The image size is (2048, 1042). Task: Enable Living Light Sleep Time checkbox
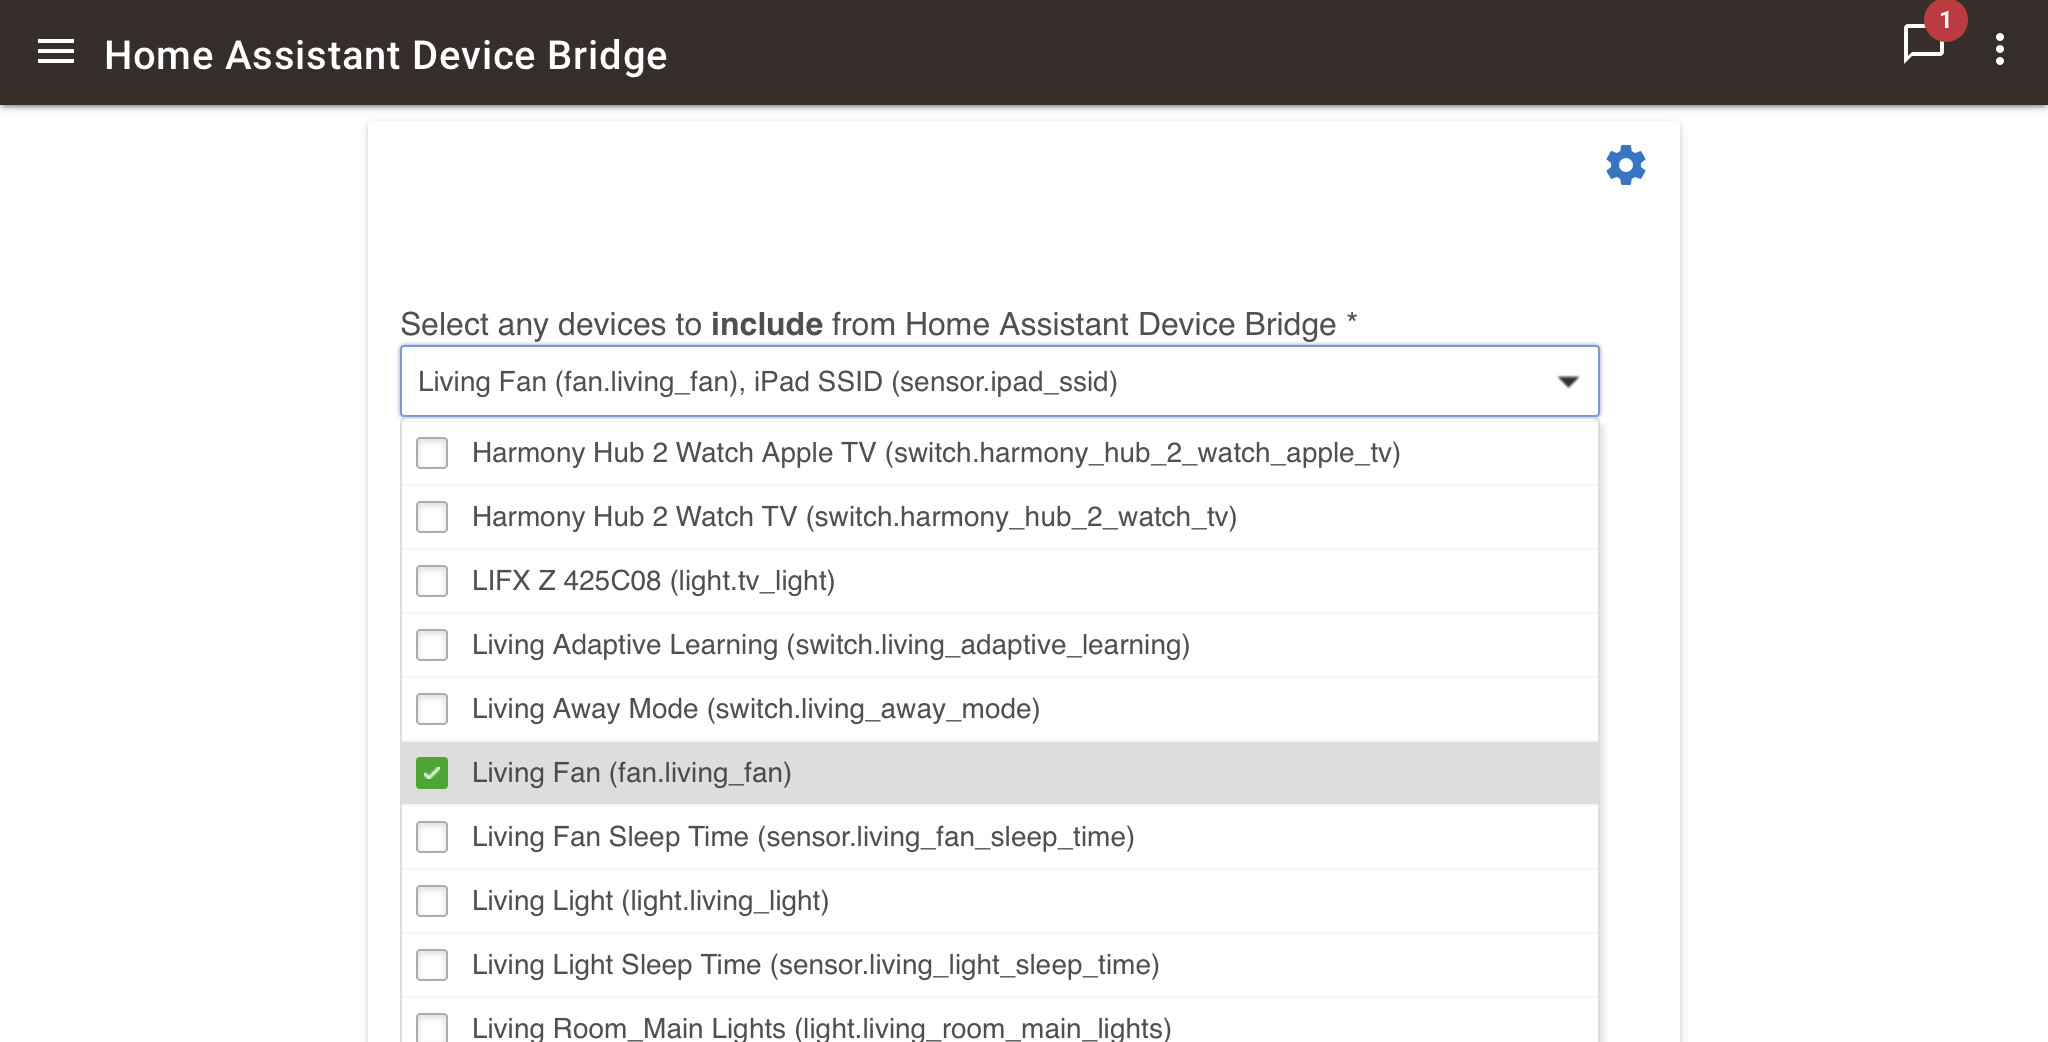tap(432, 965)
